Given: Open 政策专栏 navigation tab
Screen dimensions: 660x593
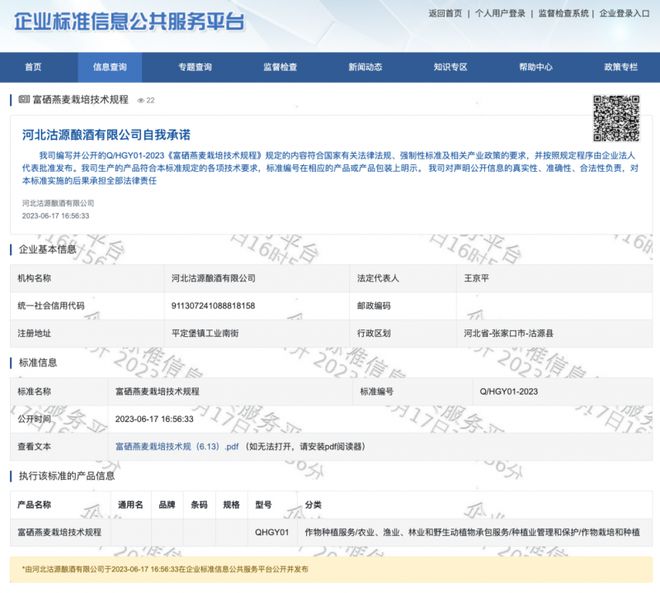Looking at the screenshot, I should click(x=621, y=67).
